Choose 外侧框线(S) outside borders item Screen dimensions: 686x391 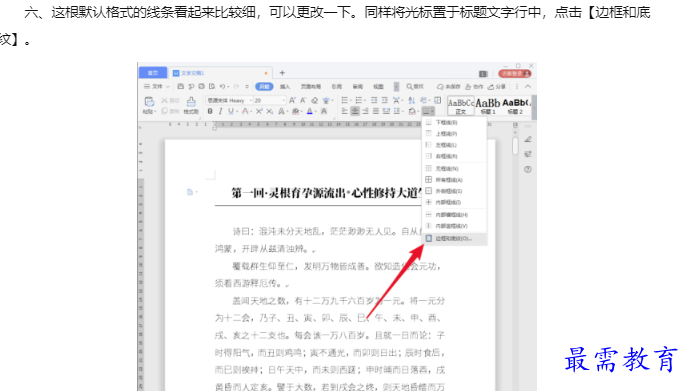454,191
